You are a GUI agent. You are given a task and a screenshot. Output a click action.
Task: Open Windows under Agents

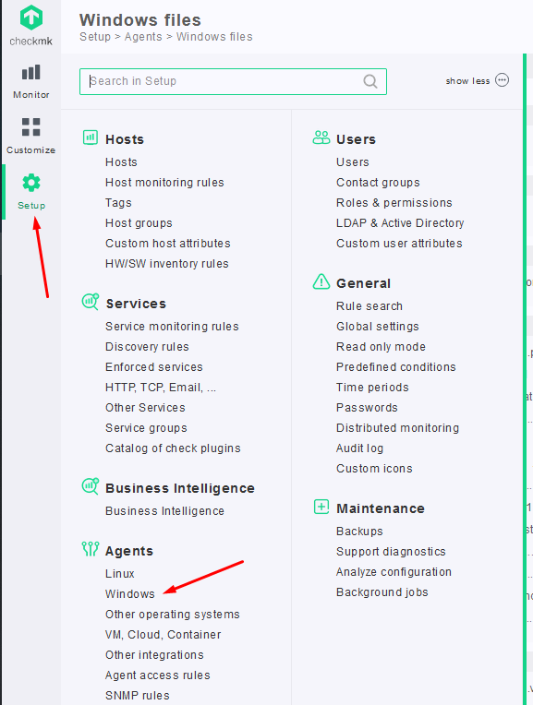pyautogui.click(x=130, y=594)
